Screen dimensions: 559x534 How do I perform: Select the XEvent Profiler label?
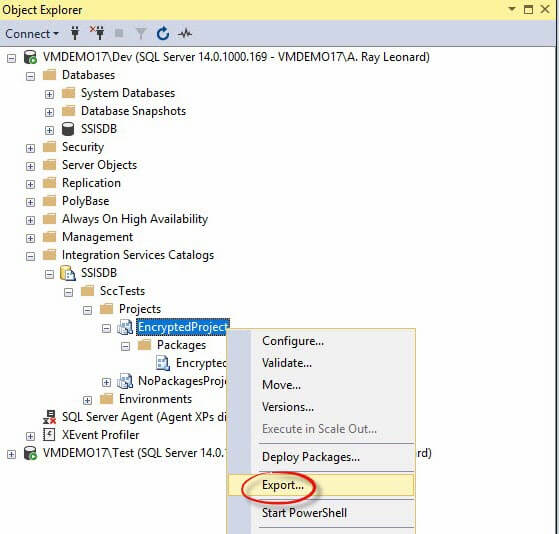pyautogui.click(x=101, y=435)
